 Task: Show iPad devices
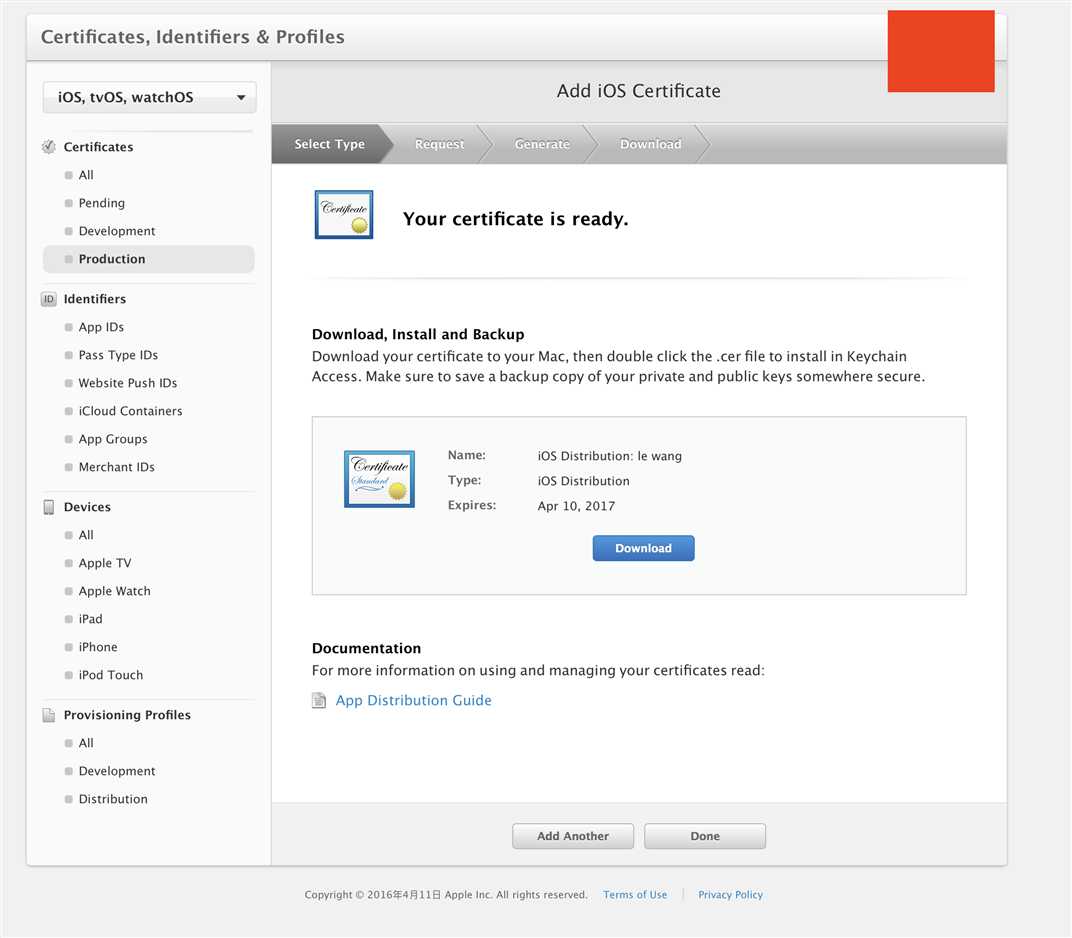pos(90,619)
